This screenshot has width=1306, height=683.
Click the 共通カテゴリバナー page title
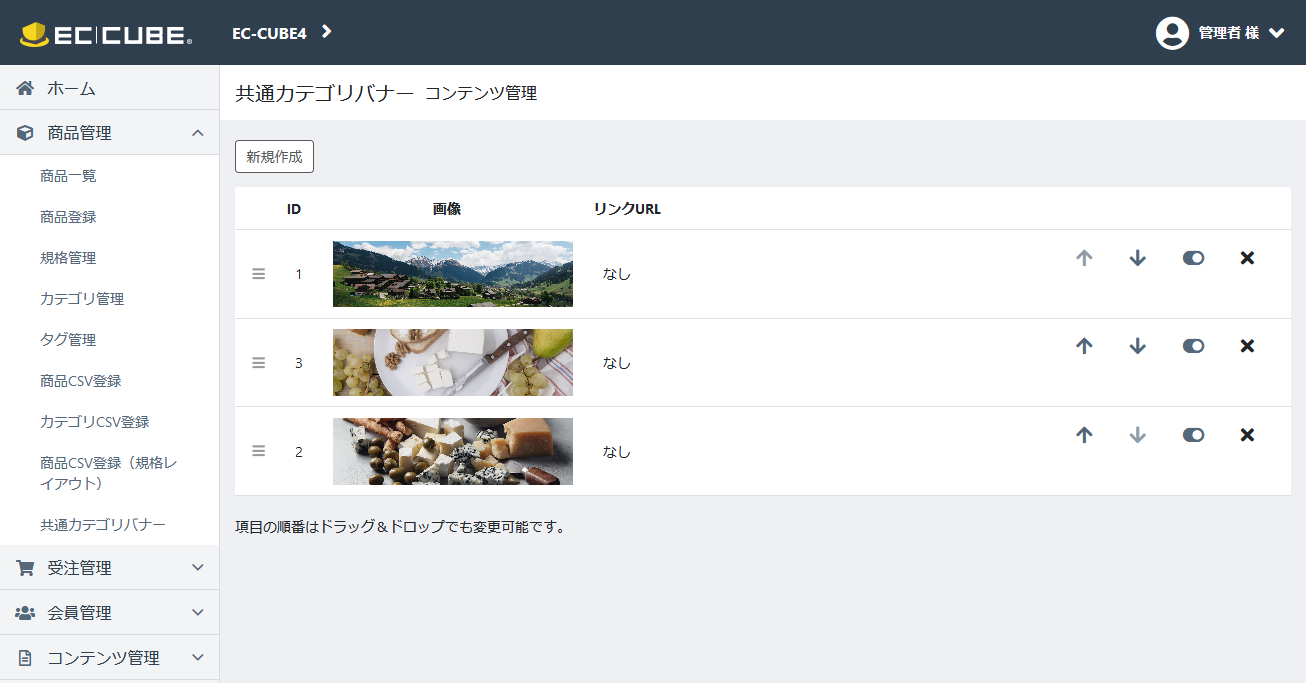(x=324, y=94)
